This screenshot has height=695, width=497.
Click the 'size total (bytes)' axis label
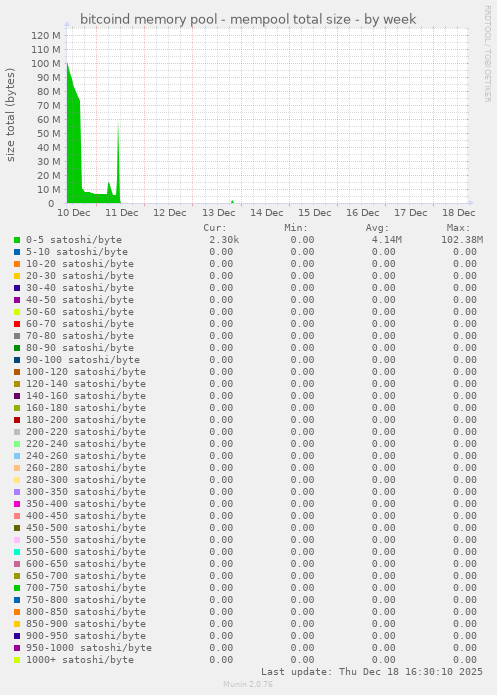pos(10,115)
